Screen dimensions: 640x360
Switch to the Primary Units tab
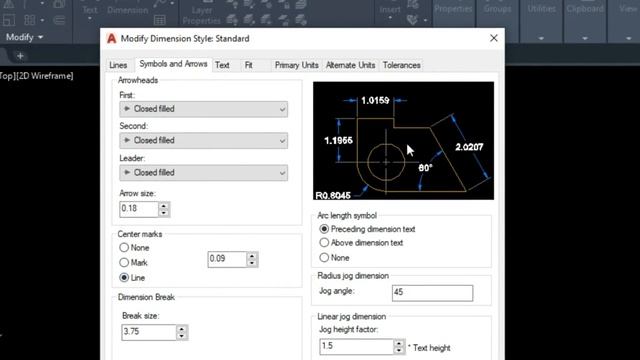(297, 65)
